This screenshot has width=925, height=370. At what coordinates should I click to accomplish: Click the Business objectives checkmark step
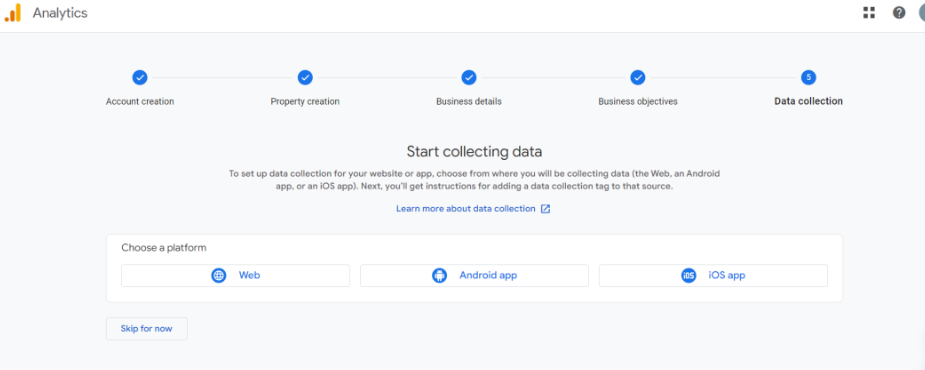(638, 77)
